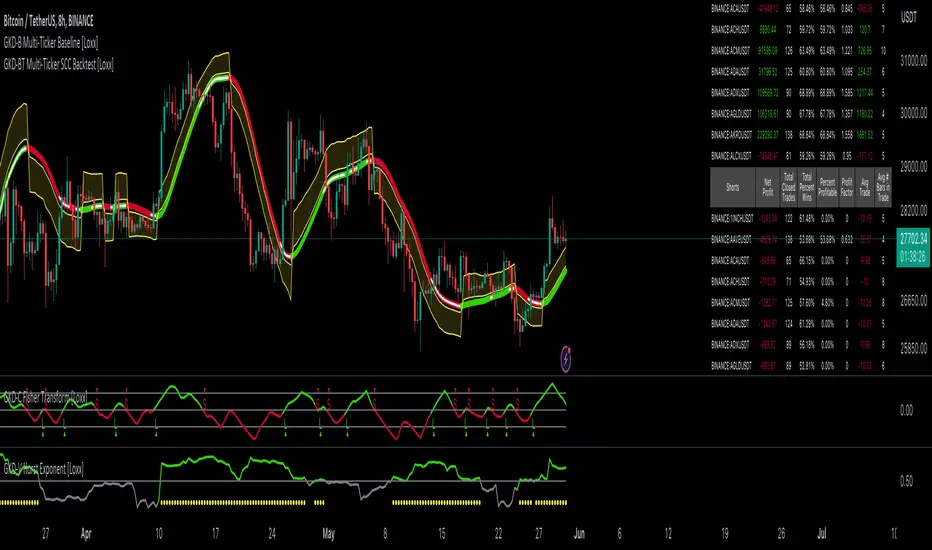
Task: Select the GKD-B Multi-Ticker Baseline indicator legend
Action: tap(51, 43)
